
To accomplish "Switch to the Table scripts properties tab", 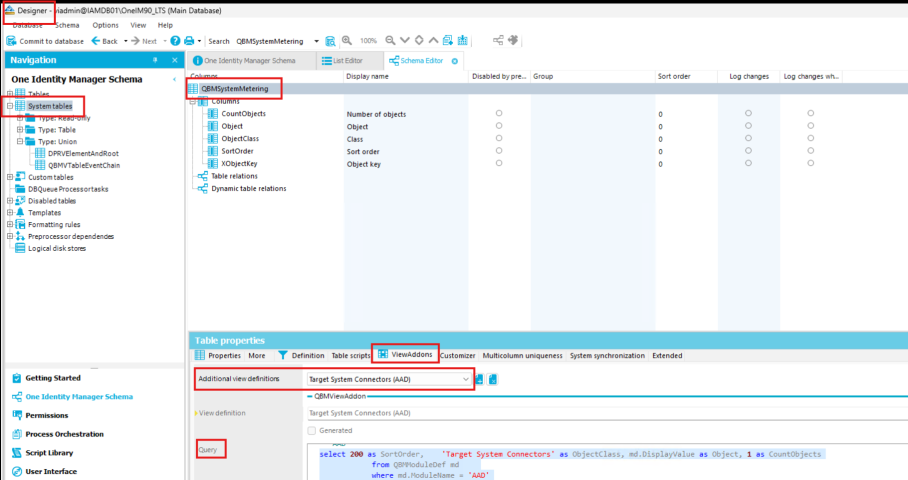I will click(x=350, y=356).
